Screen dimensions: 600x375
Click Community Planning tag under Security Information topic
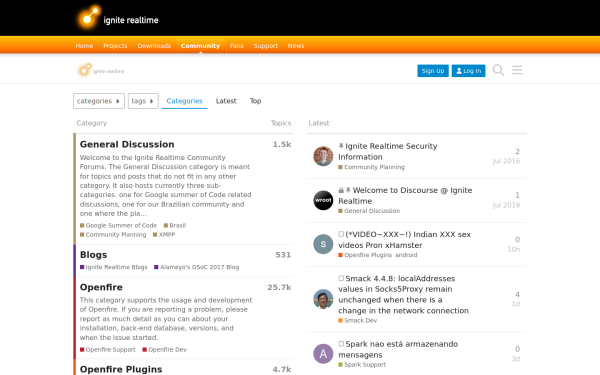click(371, 167)
